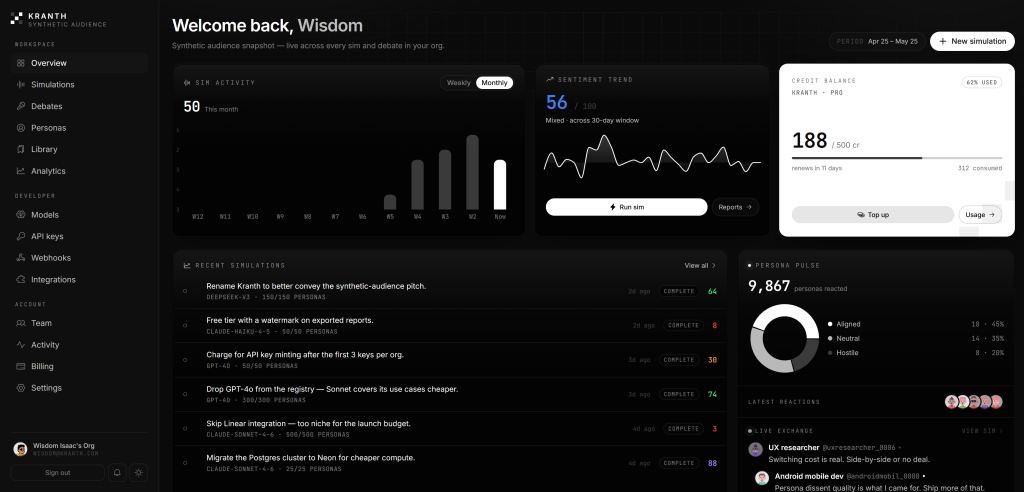Open Reports from Sentiment Trend
This screenshot has width=1024, height=492.
[x=735, y=206]
